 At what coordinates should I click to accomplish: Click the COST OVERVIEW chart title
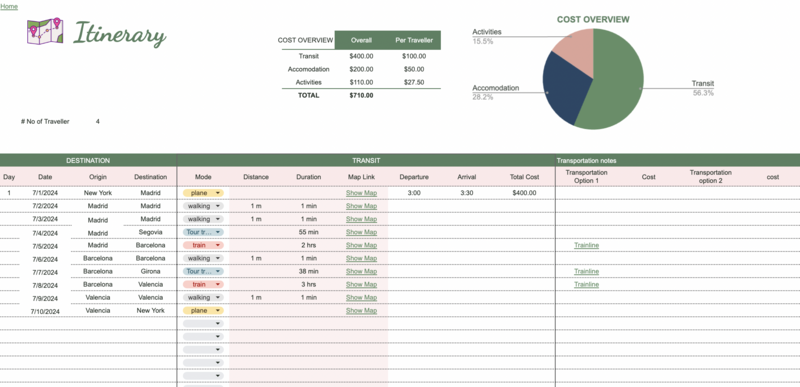(593, 19)
